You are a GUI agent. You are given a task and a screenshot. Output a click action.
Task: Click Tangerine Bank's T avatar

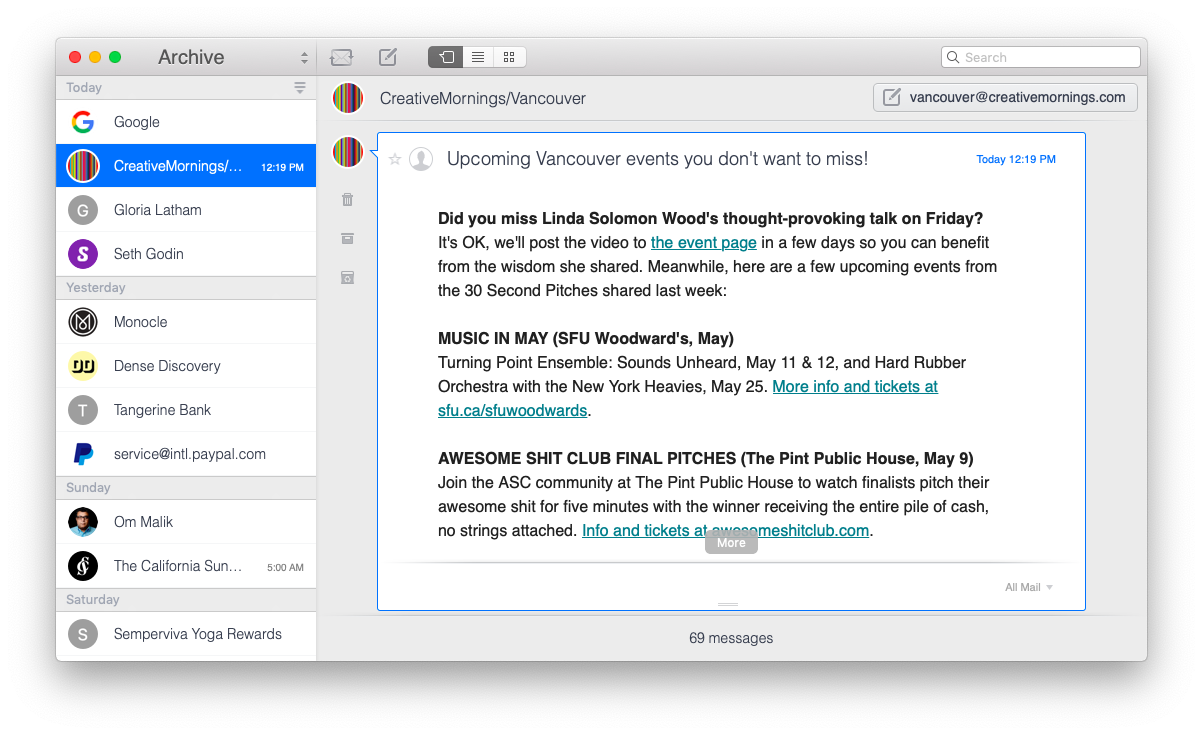(x=83, y=410)
